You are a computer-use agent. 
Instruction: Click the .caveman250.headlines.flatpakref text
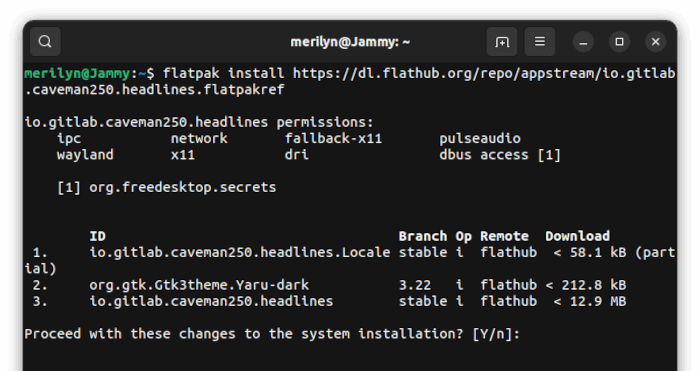pyautogui.click(x=154, y=90)
